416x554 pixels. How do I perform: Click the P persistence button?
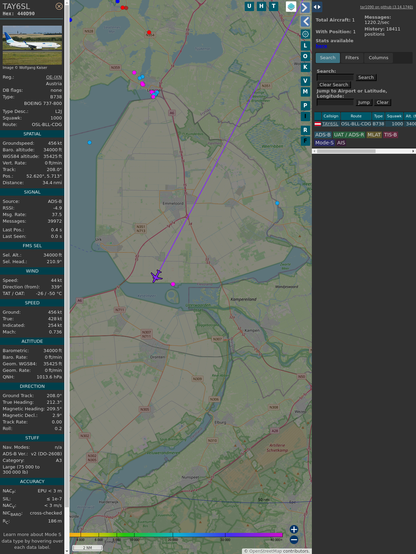(x=305, y=105)
